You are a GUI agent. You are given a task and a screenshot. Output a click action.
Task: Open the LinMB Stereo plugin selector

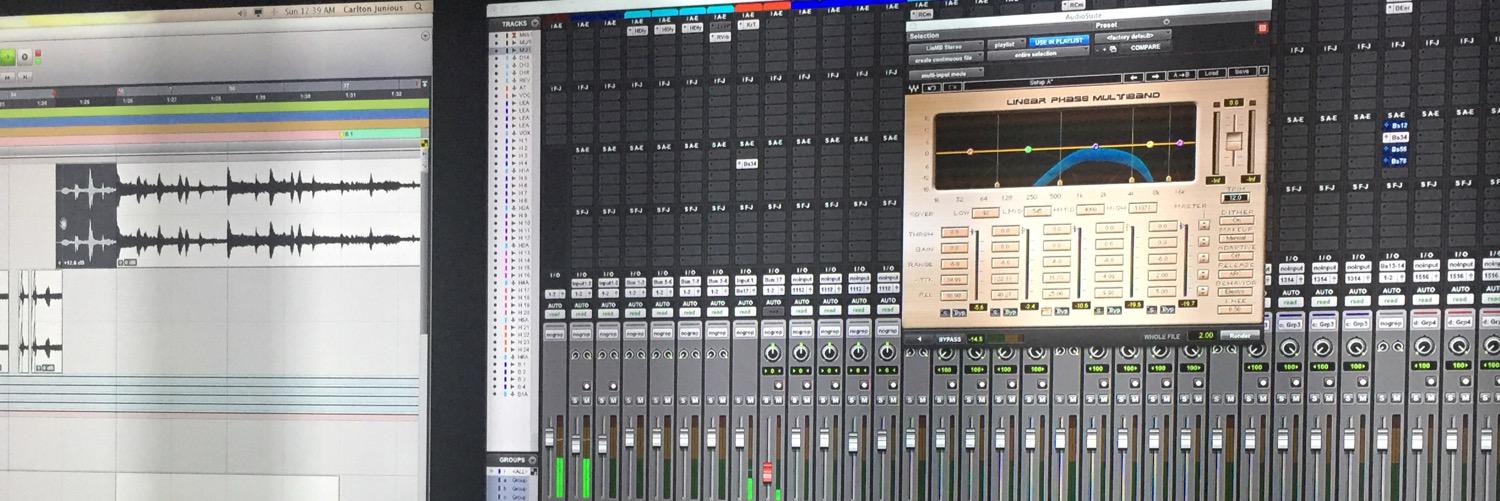coord(945,47)
